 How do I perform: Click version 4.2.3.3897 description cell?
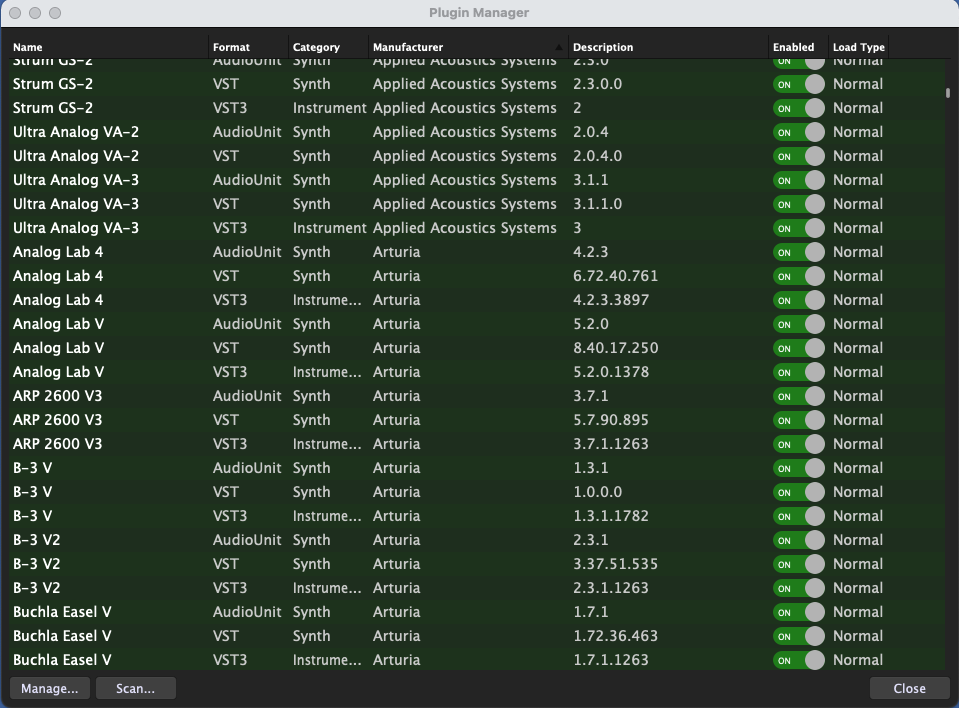pos(611,300)
